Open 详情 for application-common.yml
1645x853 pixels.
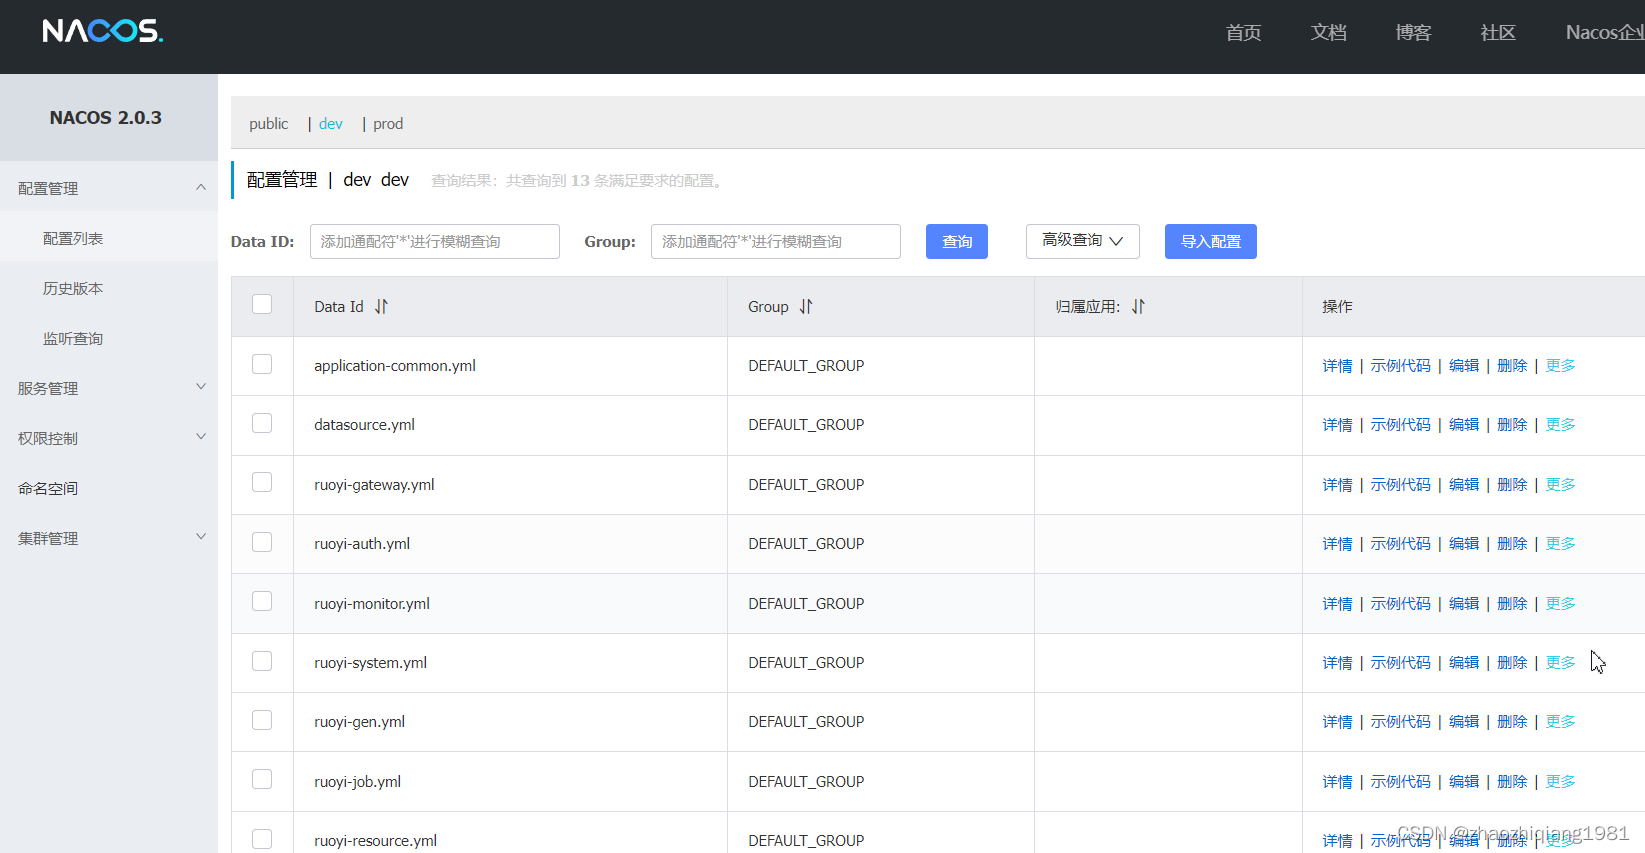(1337, 366)
